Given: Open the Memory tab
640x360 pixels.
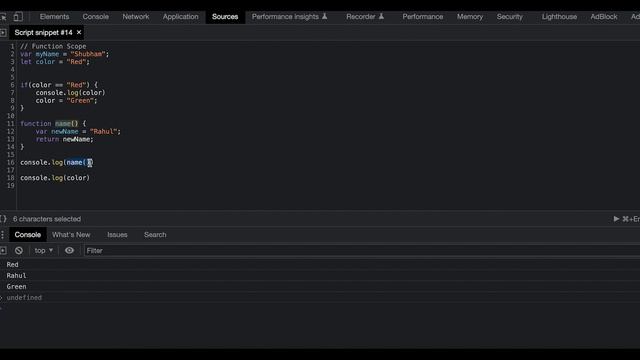Looking at the screenshot, I should [470, 17].
